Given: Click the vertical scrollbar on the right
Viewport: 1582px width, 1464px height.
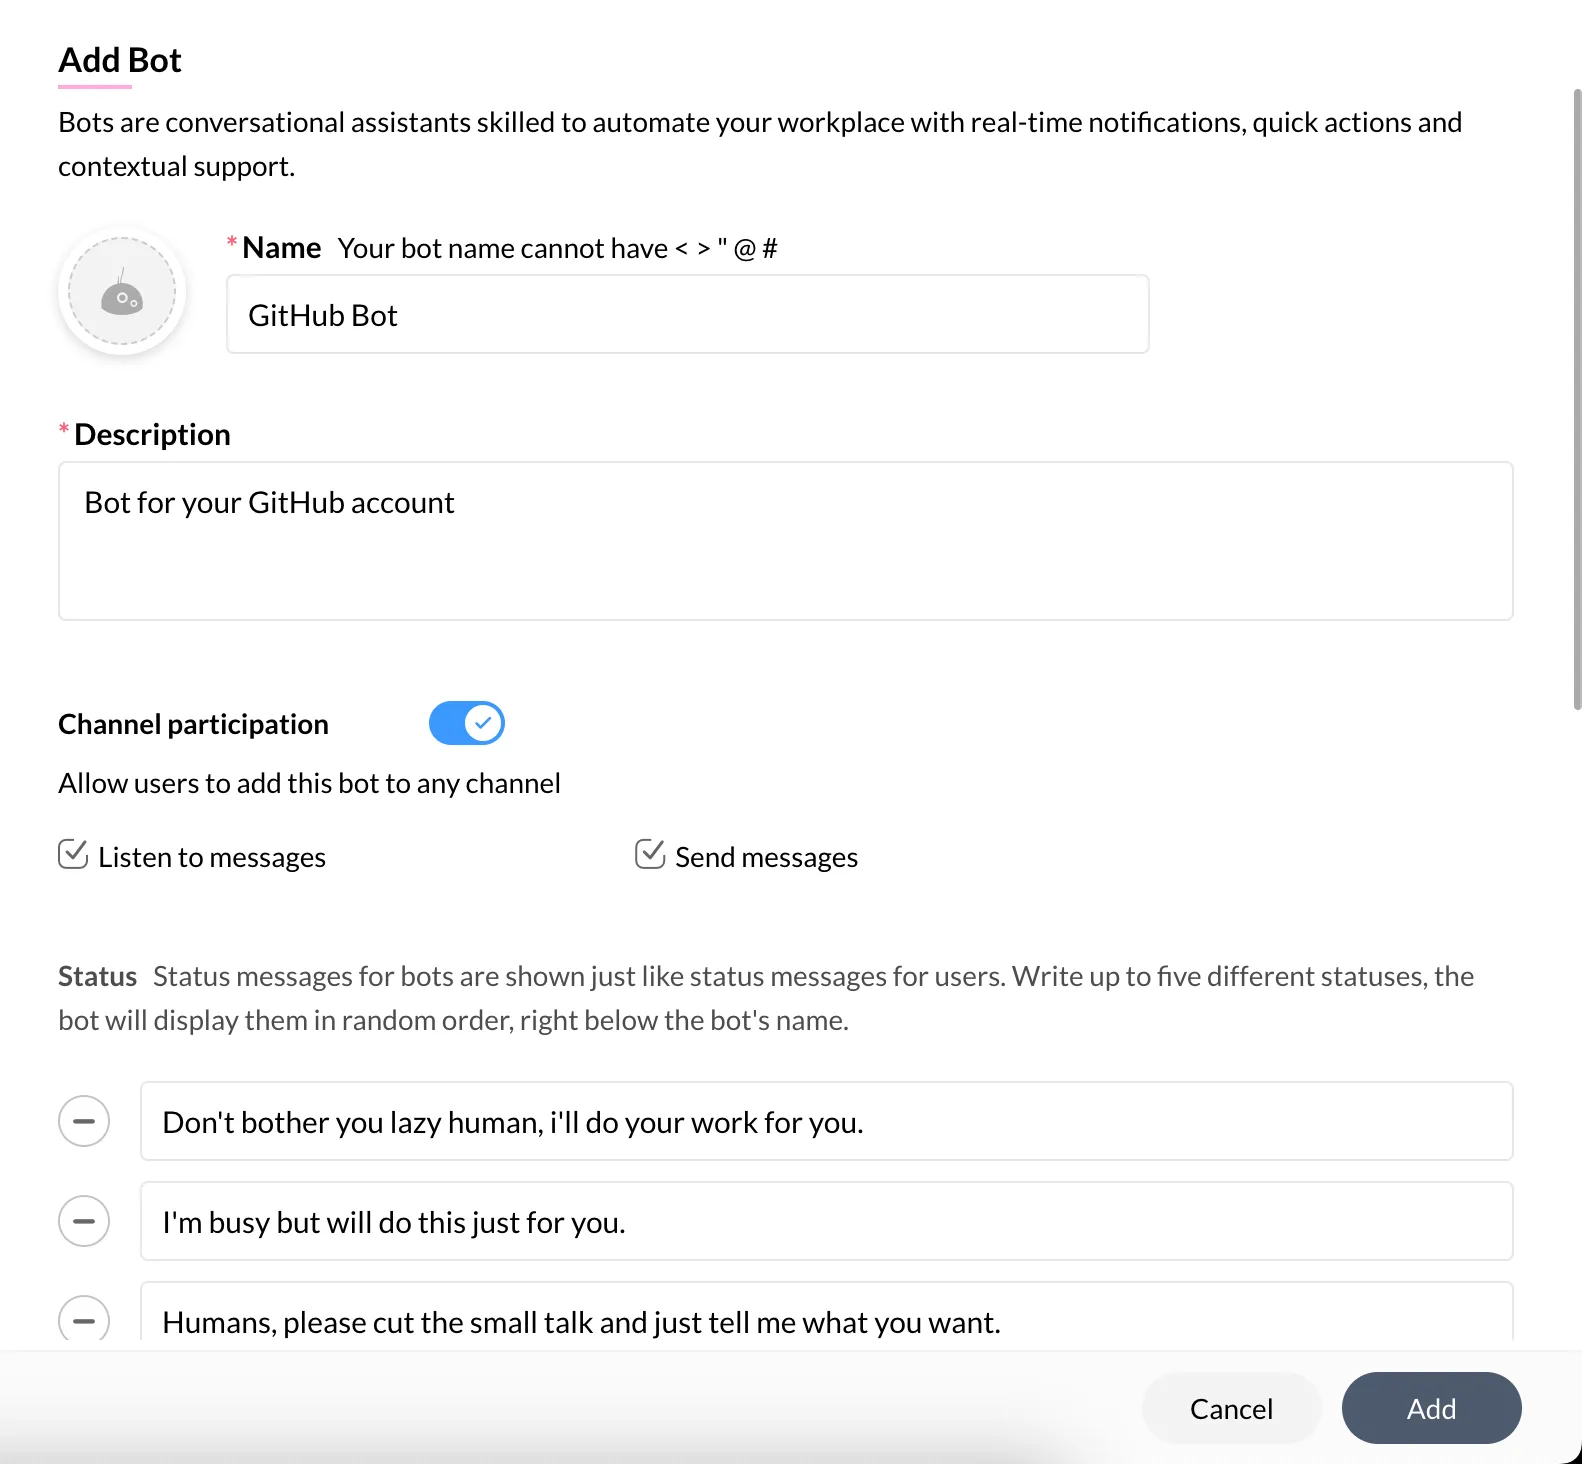Looking at the screenshot, I should point(1577,400).
